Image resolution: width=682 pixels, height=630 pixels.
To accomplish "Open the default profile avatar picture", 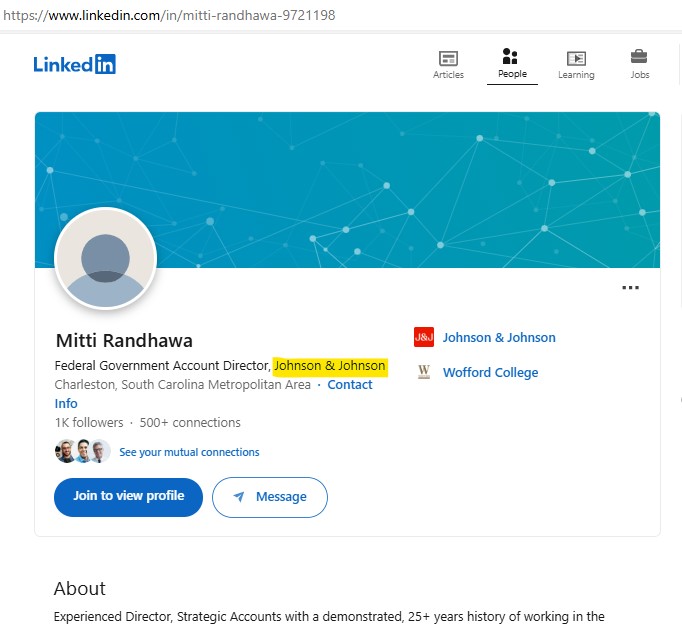I will point(105,259).
